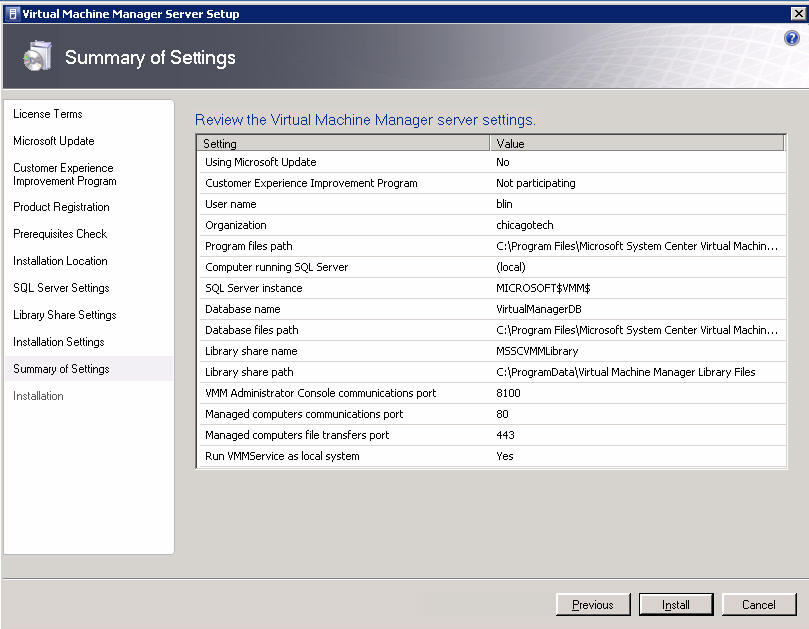The width and height of the screenshot is (809, 629).
Task: Click the value '(local)'
Action: 511,267
